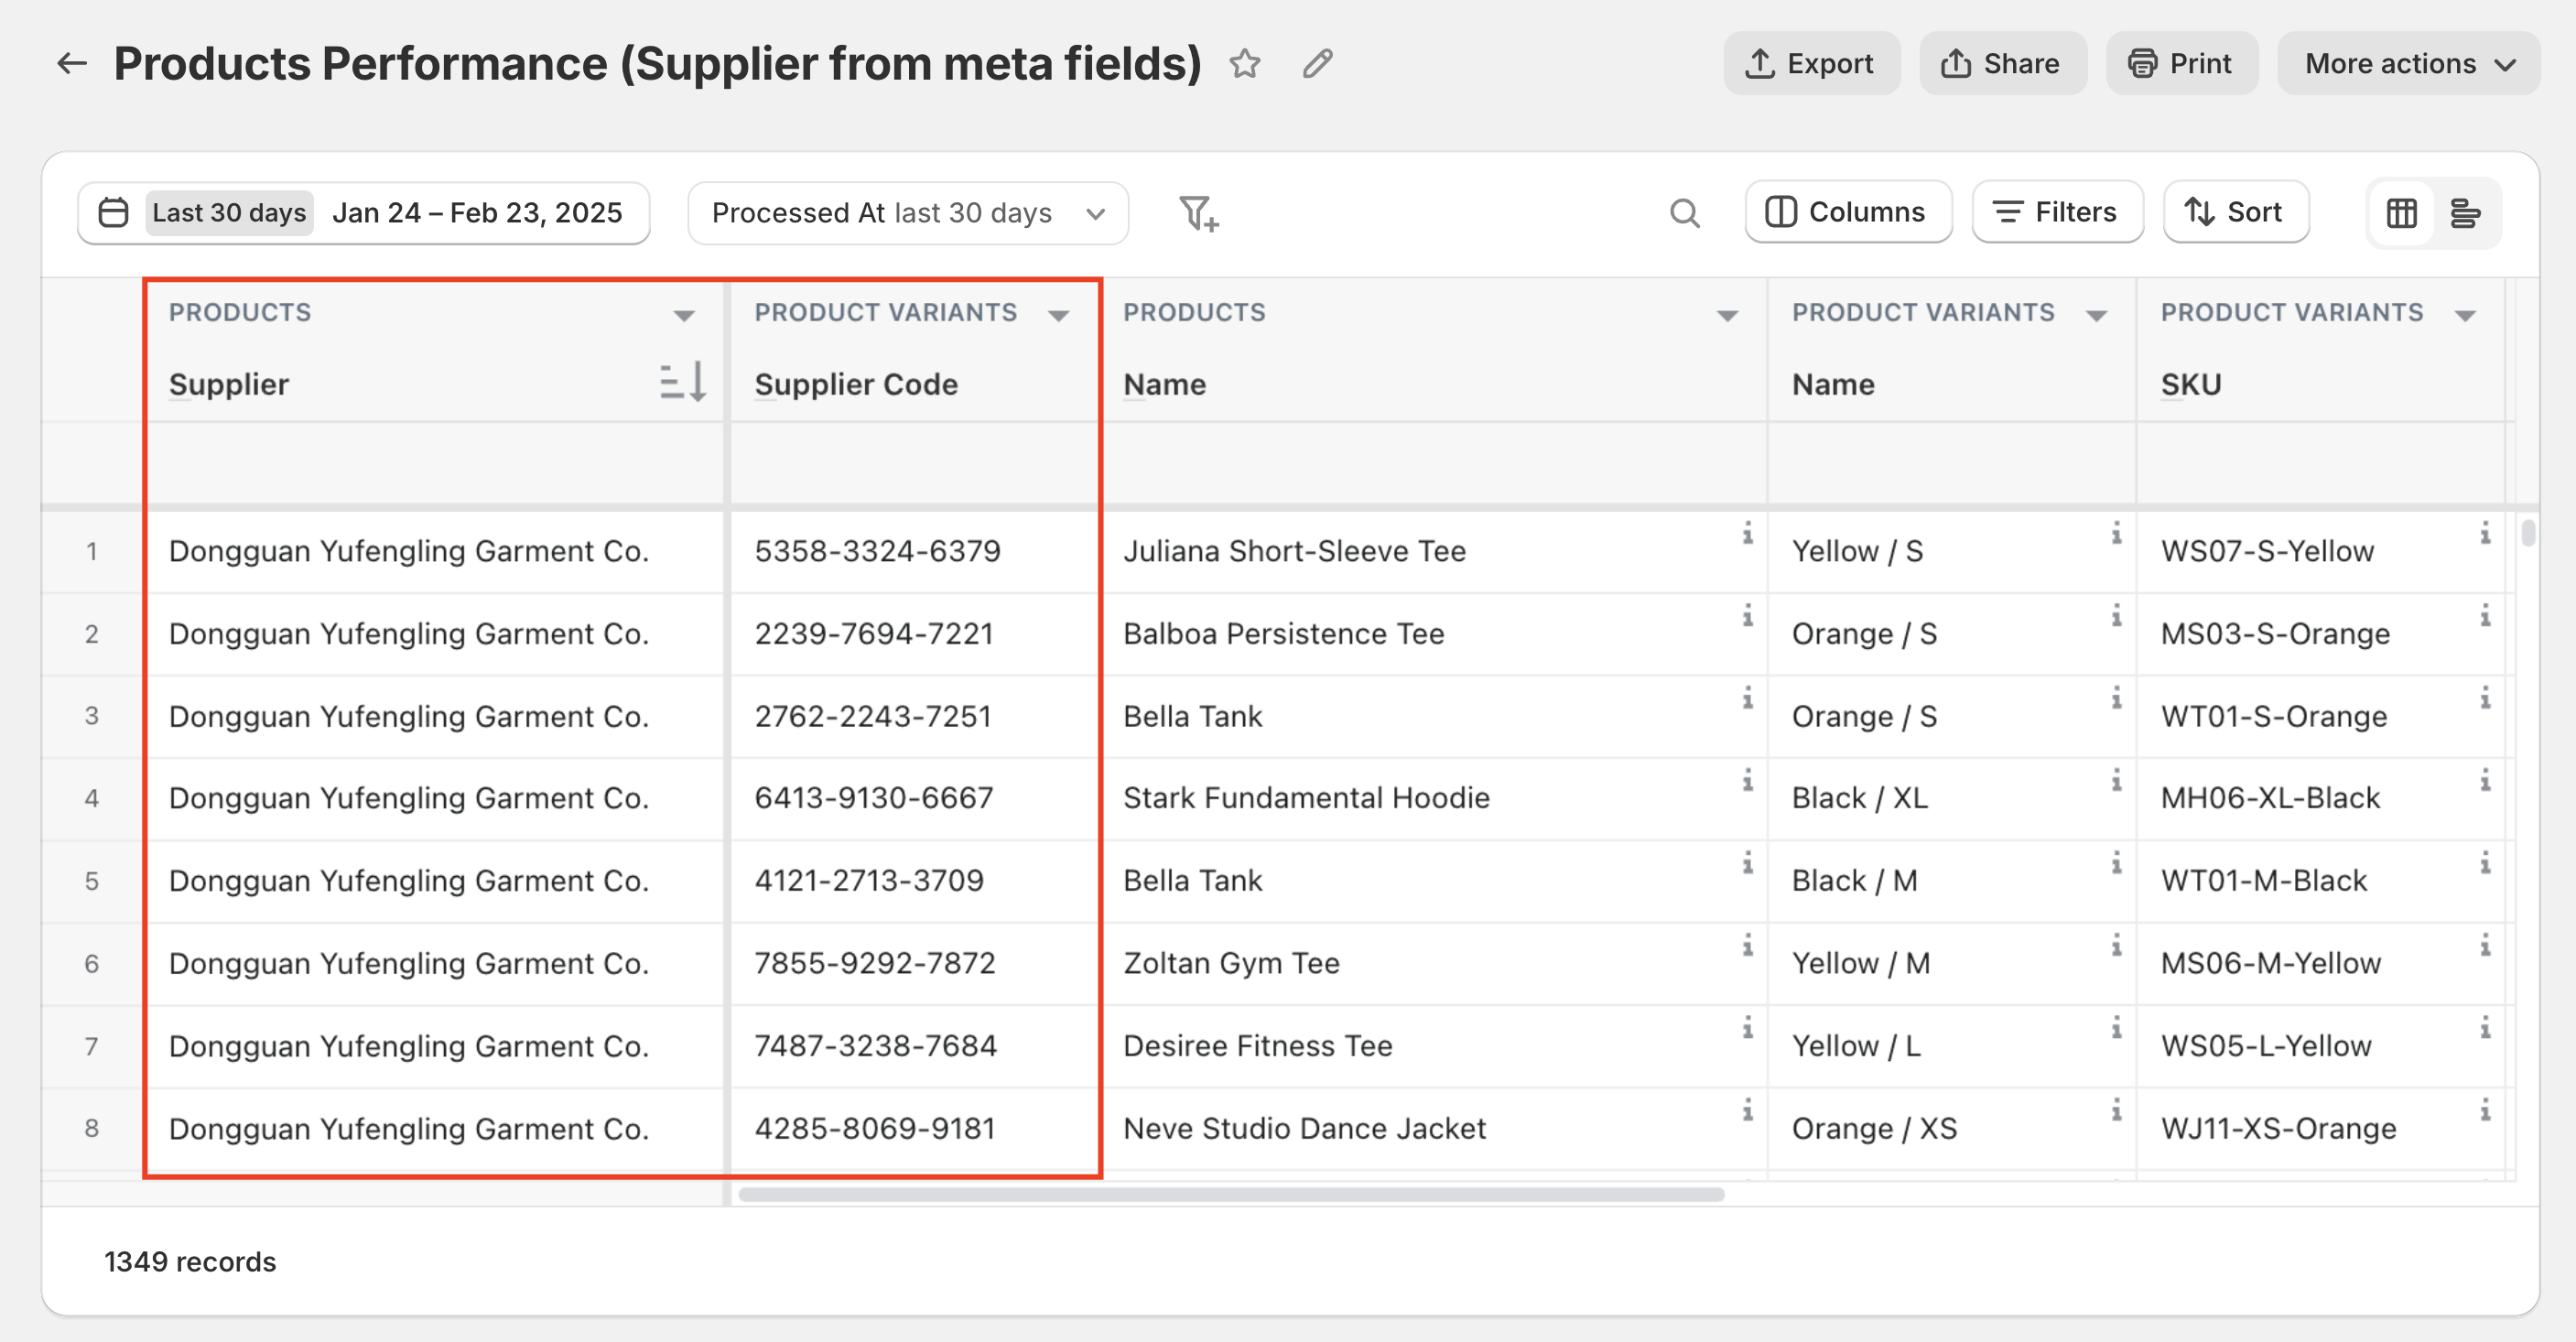Switch to the table grid view
Viewport: 2576px width, 1342px height.
point(2401,213)
